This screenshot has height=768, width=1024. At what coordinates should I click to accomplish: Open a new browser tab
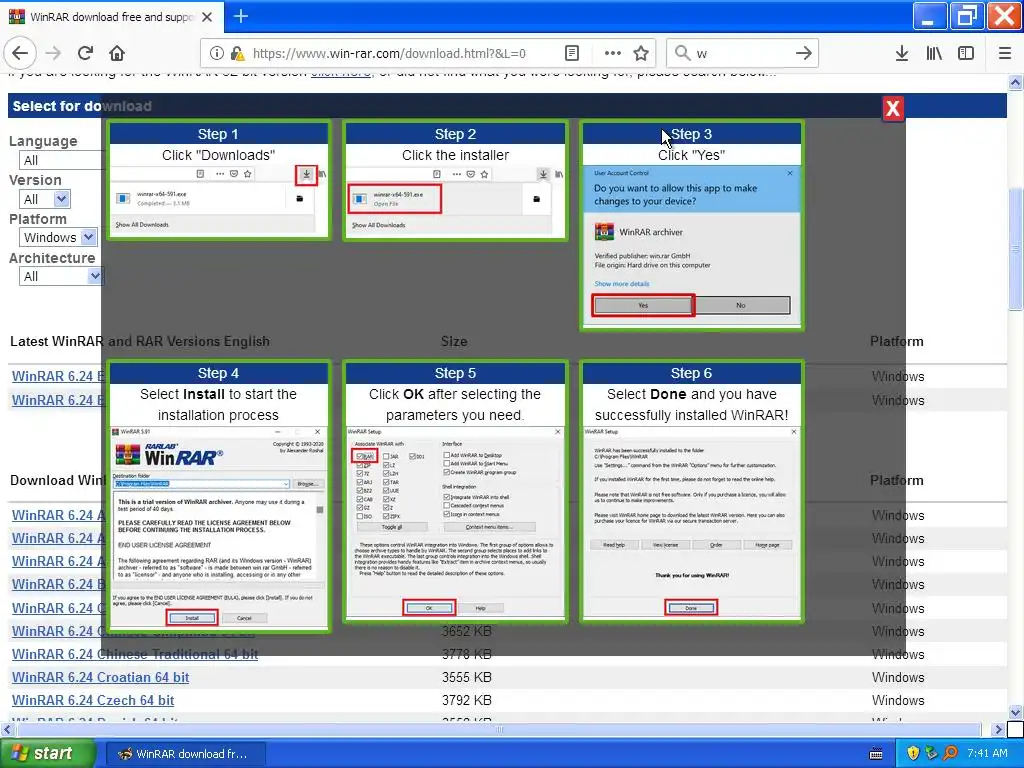pyautogui.click(x=241, y=16)
